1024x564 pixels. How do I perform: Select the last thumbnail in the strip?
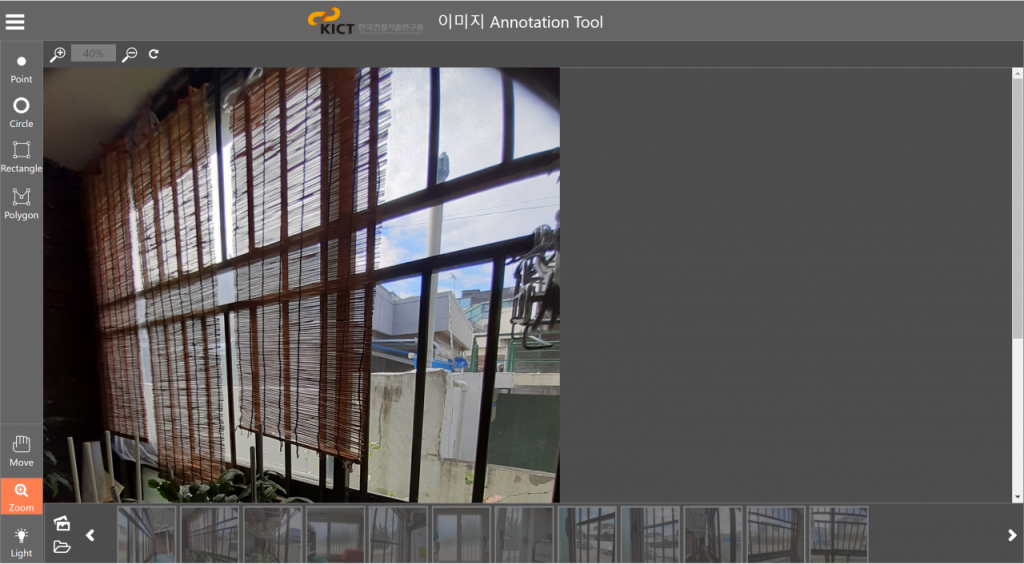point(838,534)
